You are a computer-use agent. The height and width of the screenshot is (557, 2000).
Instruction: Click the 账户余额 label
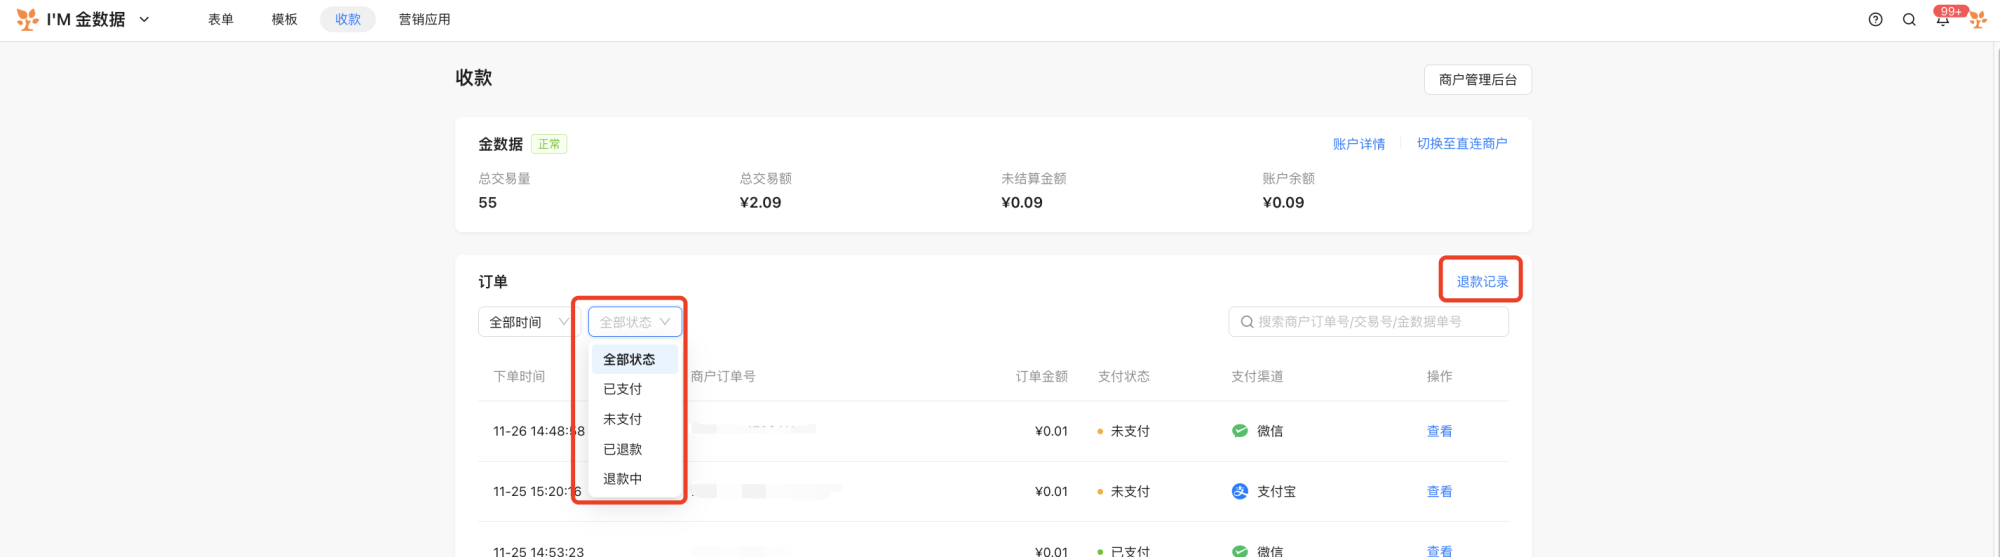1288,178
